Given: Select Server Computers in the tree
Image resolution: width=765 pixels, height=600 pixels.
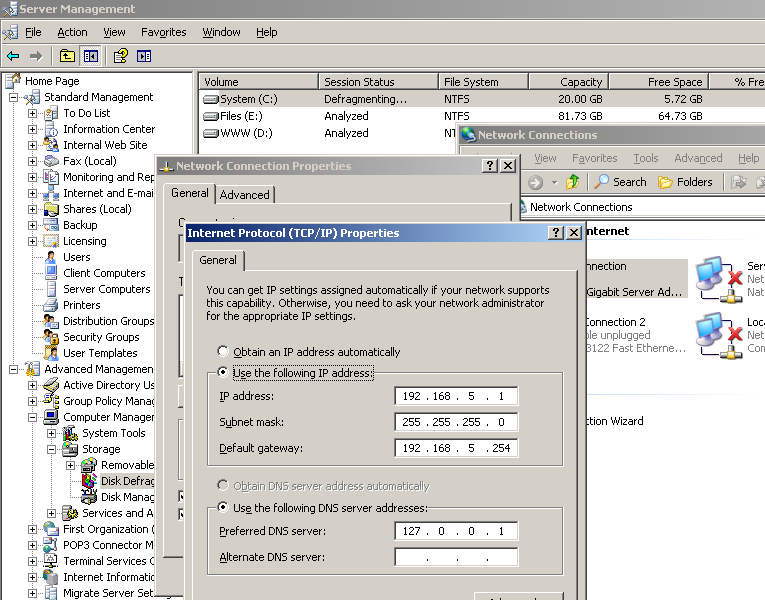Looking at the screenshot, I should click(106, 289).
